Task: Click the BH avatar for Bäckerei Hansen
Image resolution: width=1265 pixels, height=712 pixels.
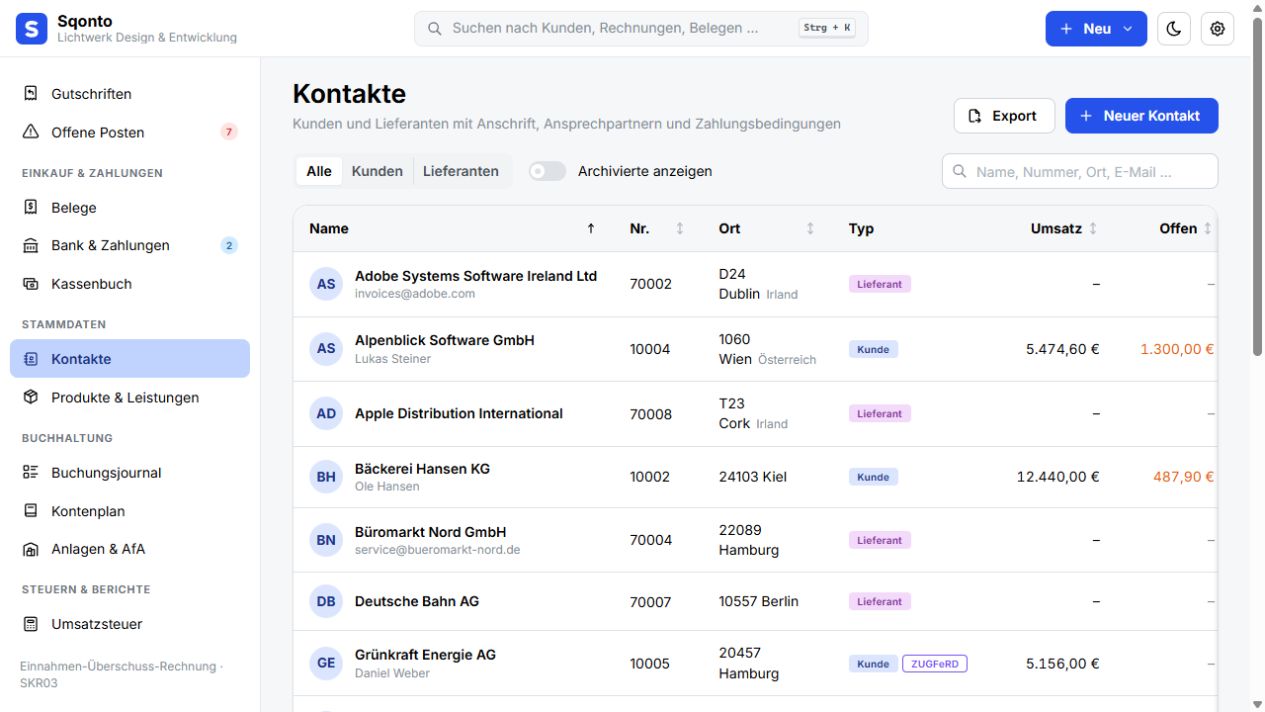Action: [x=326, y=477]
